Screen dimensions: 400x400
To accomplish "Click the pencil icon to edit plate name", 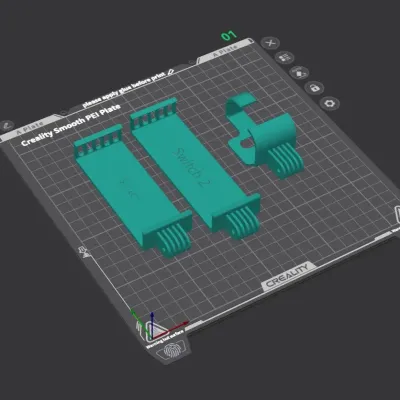I will [171, 71].
